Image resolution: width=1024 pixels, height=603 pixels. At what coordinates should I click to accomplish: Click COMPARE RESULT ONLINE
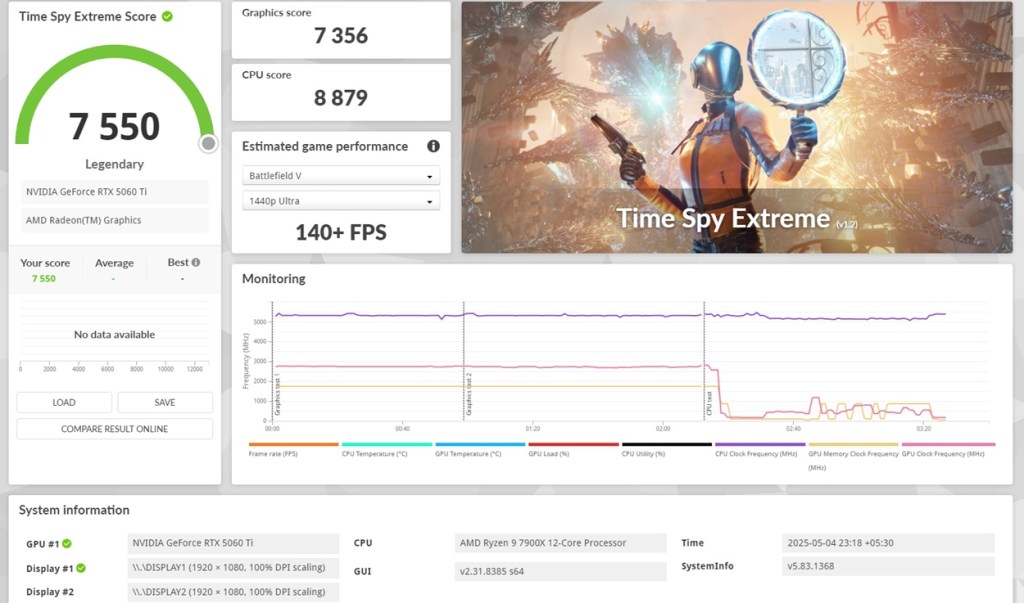point(114,428)
